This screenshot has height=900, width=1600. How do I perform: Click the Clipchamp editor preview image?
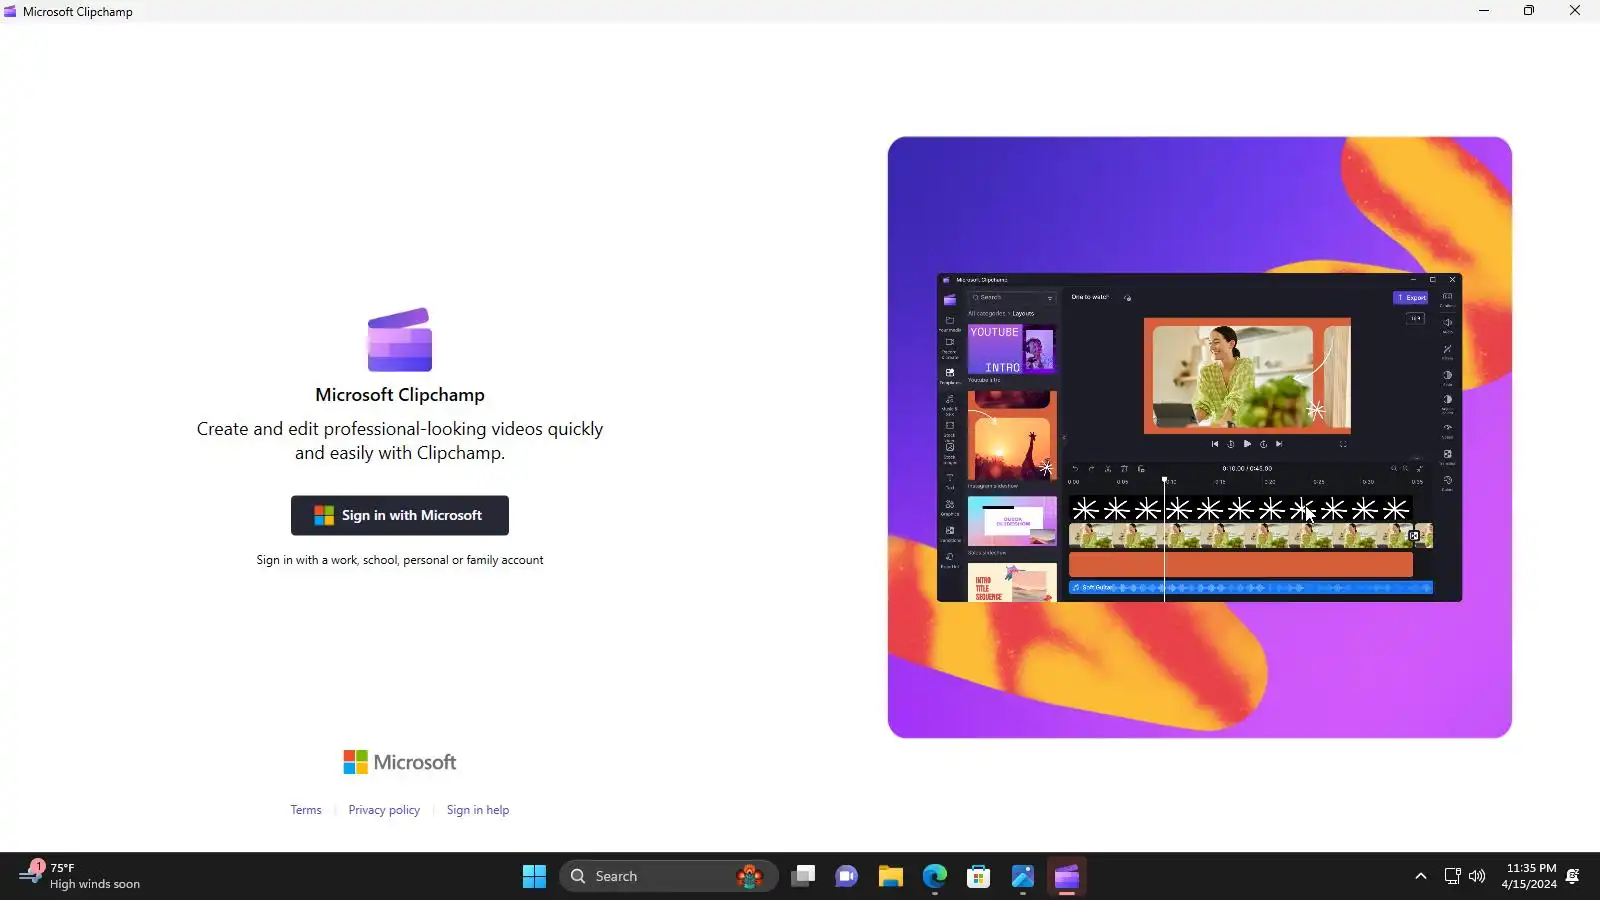tap(1200, 437)
